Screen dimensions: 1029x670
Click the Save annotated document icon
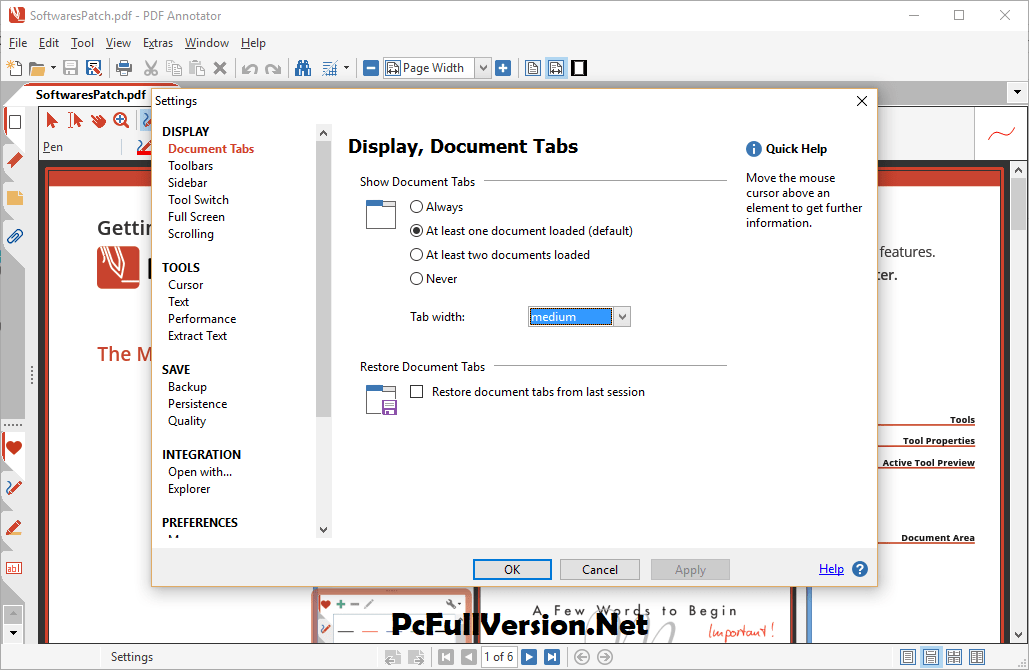pos(94,68)
